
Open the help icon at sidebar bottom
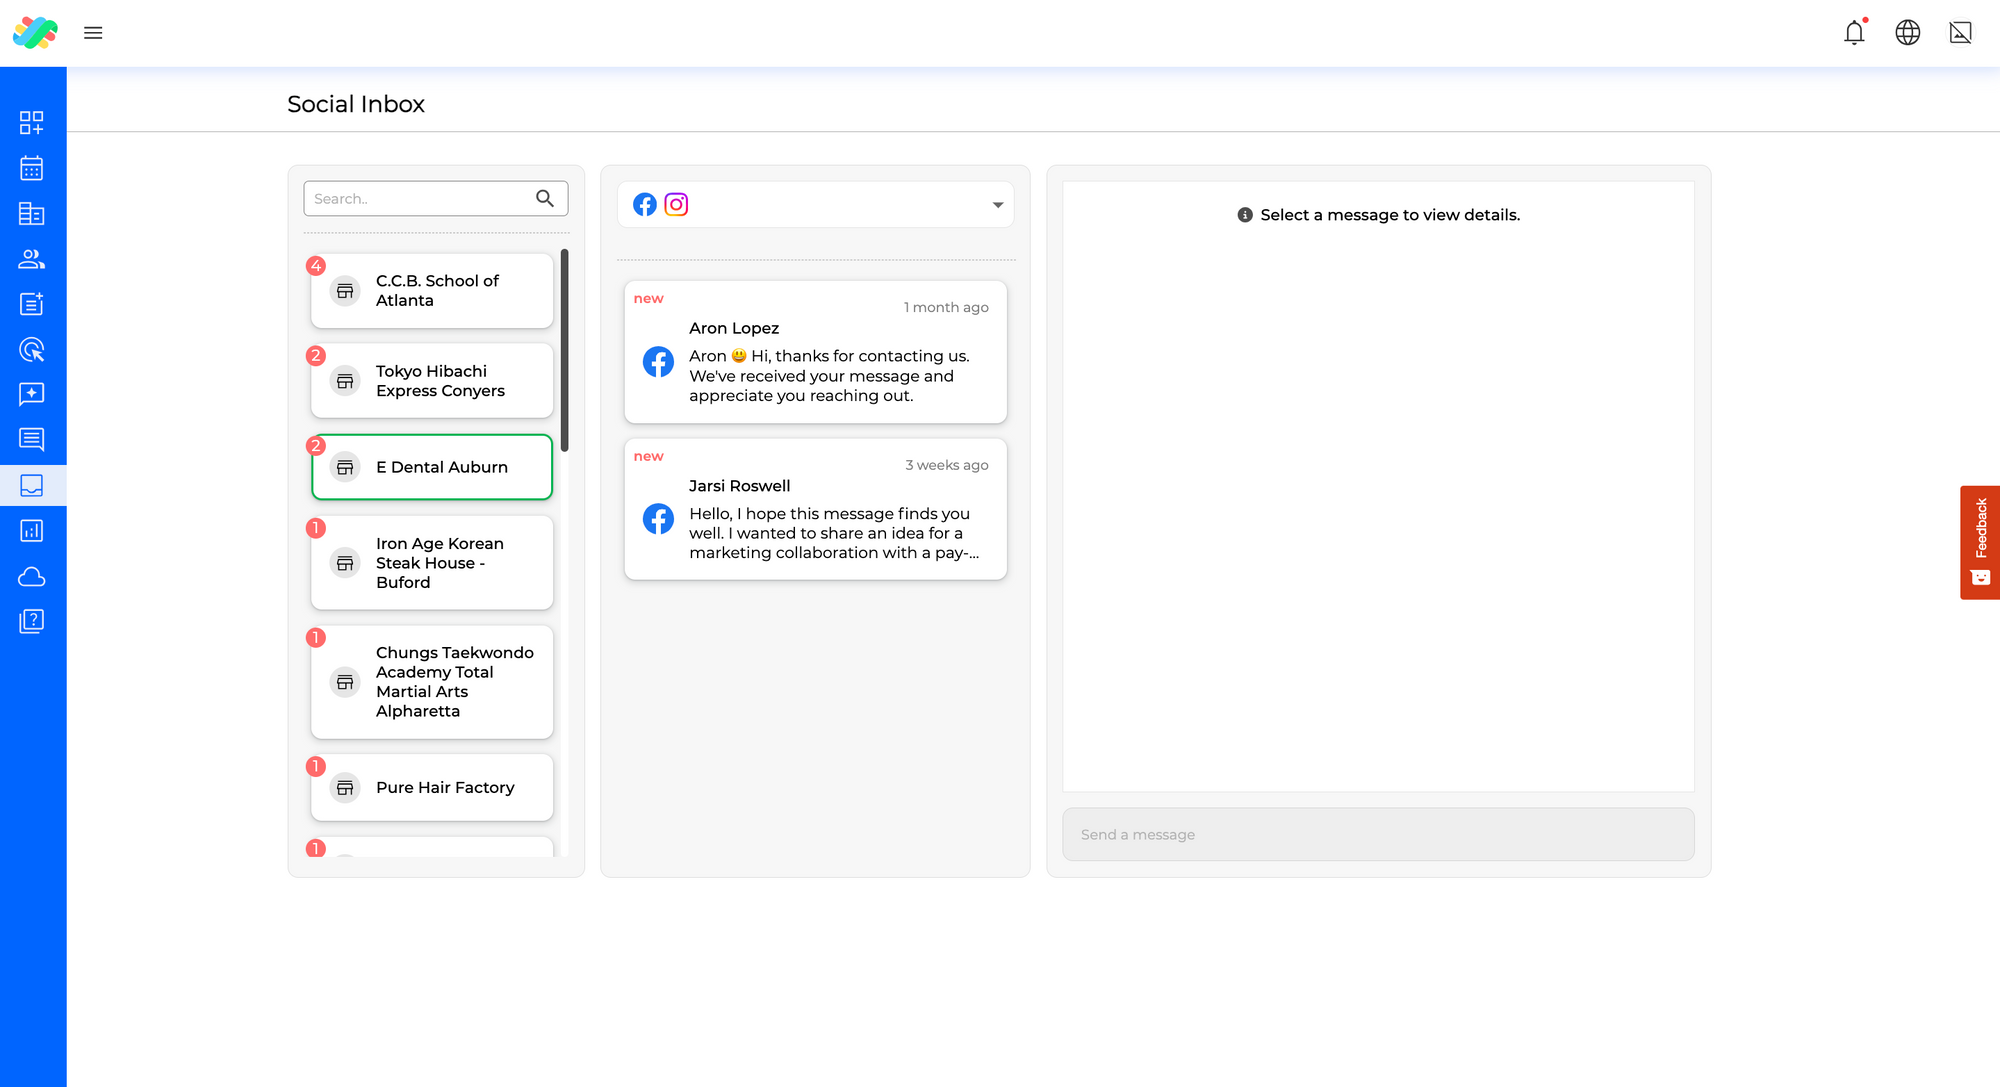32,621
